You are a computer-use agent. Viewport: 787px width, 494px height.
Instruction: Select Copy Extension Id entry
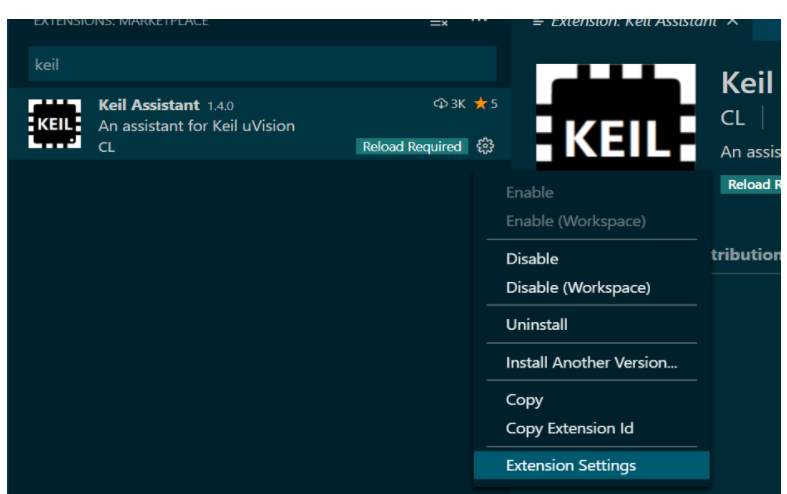tap(570, 428)
